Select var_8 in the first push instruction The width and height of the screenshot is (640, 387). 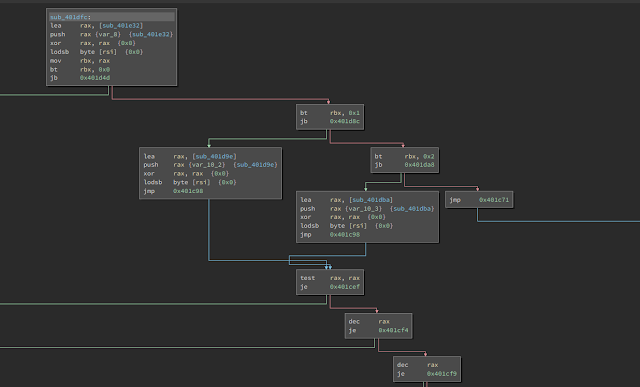coord(109,34)
